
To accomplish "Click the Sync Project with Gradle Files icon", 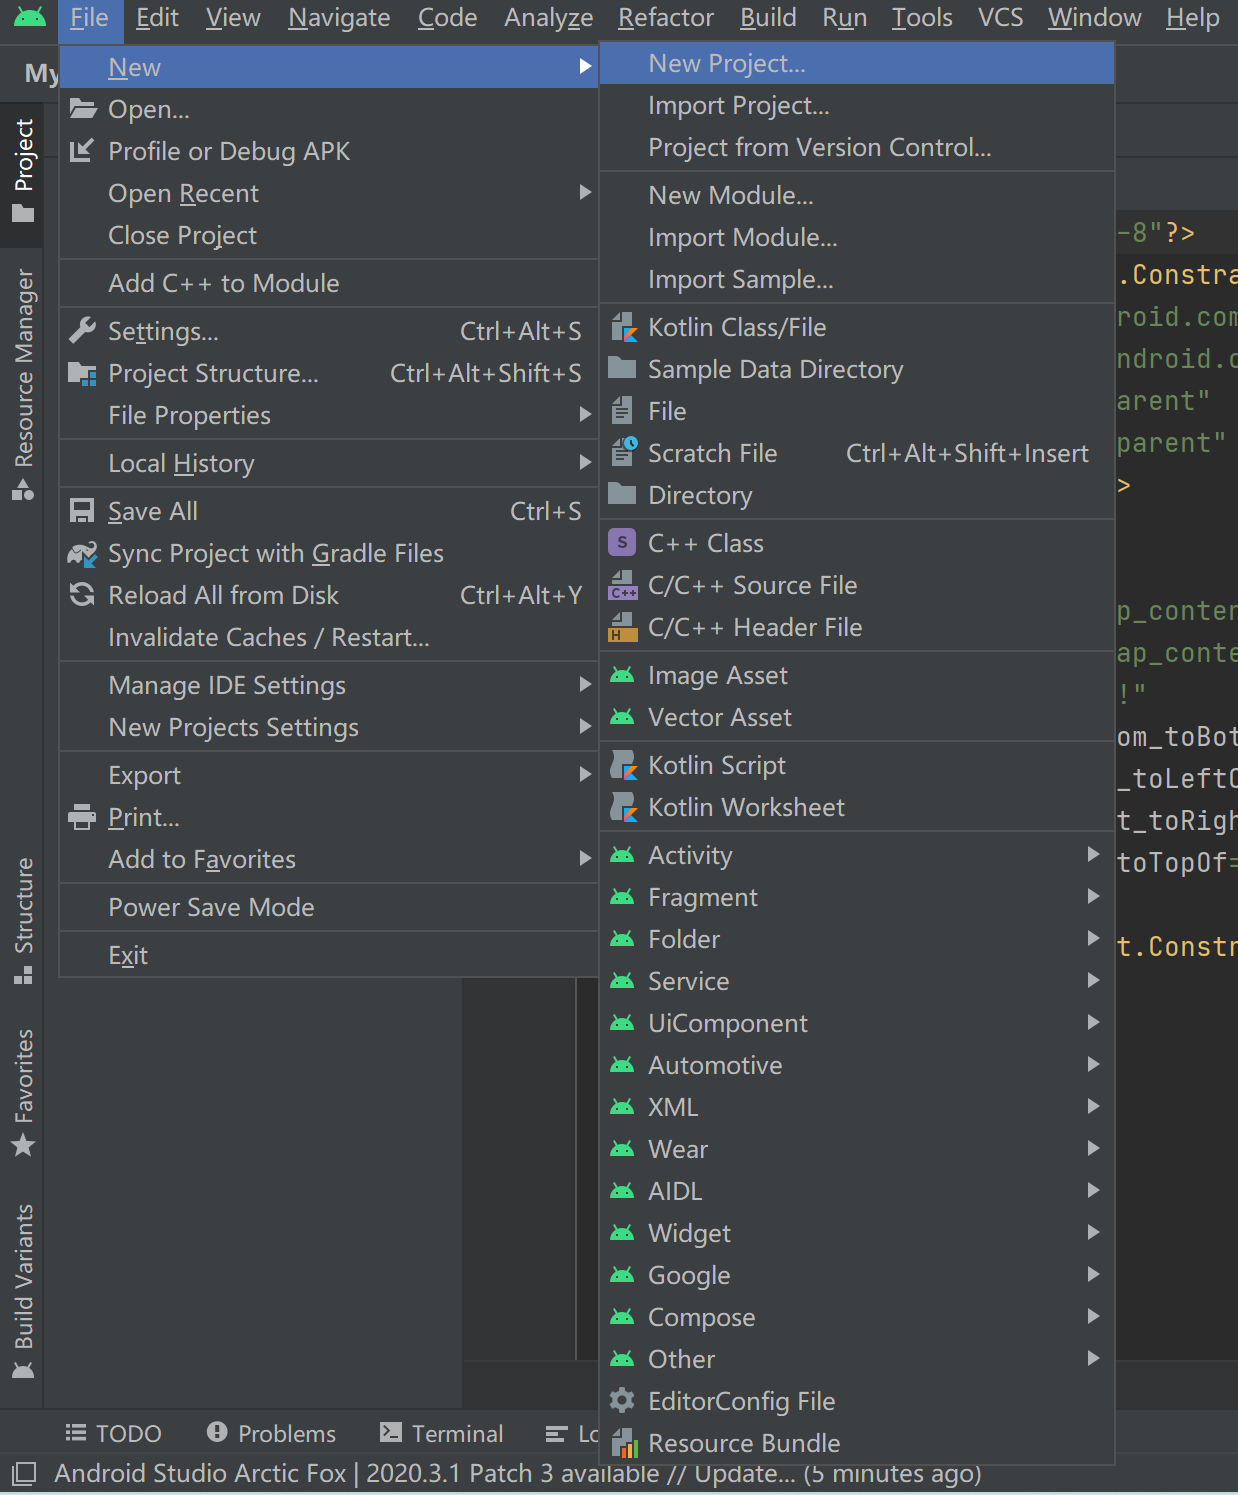I will click(82, 553).
